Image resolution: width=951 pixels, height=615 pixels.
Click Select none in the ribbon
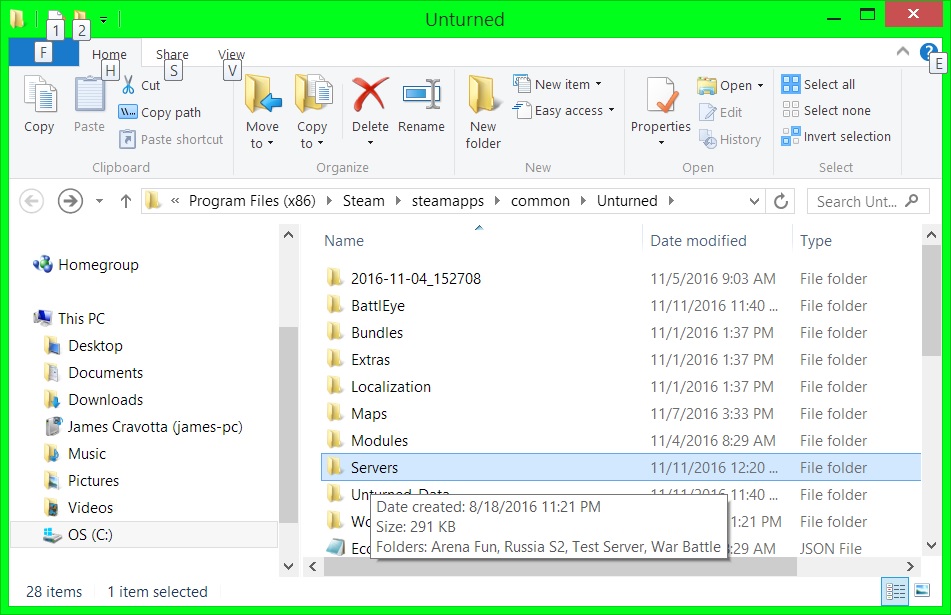(826, 110)
